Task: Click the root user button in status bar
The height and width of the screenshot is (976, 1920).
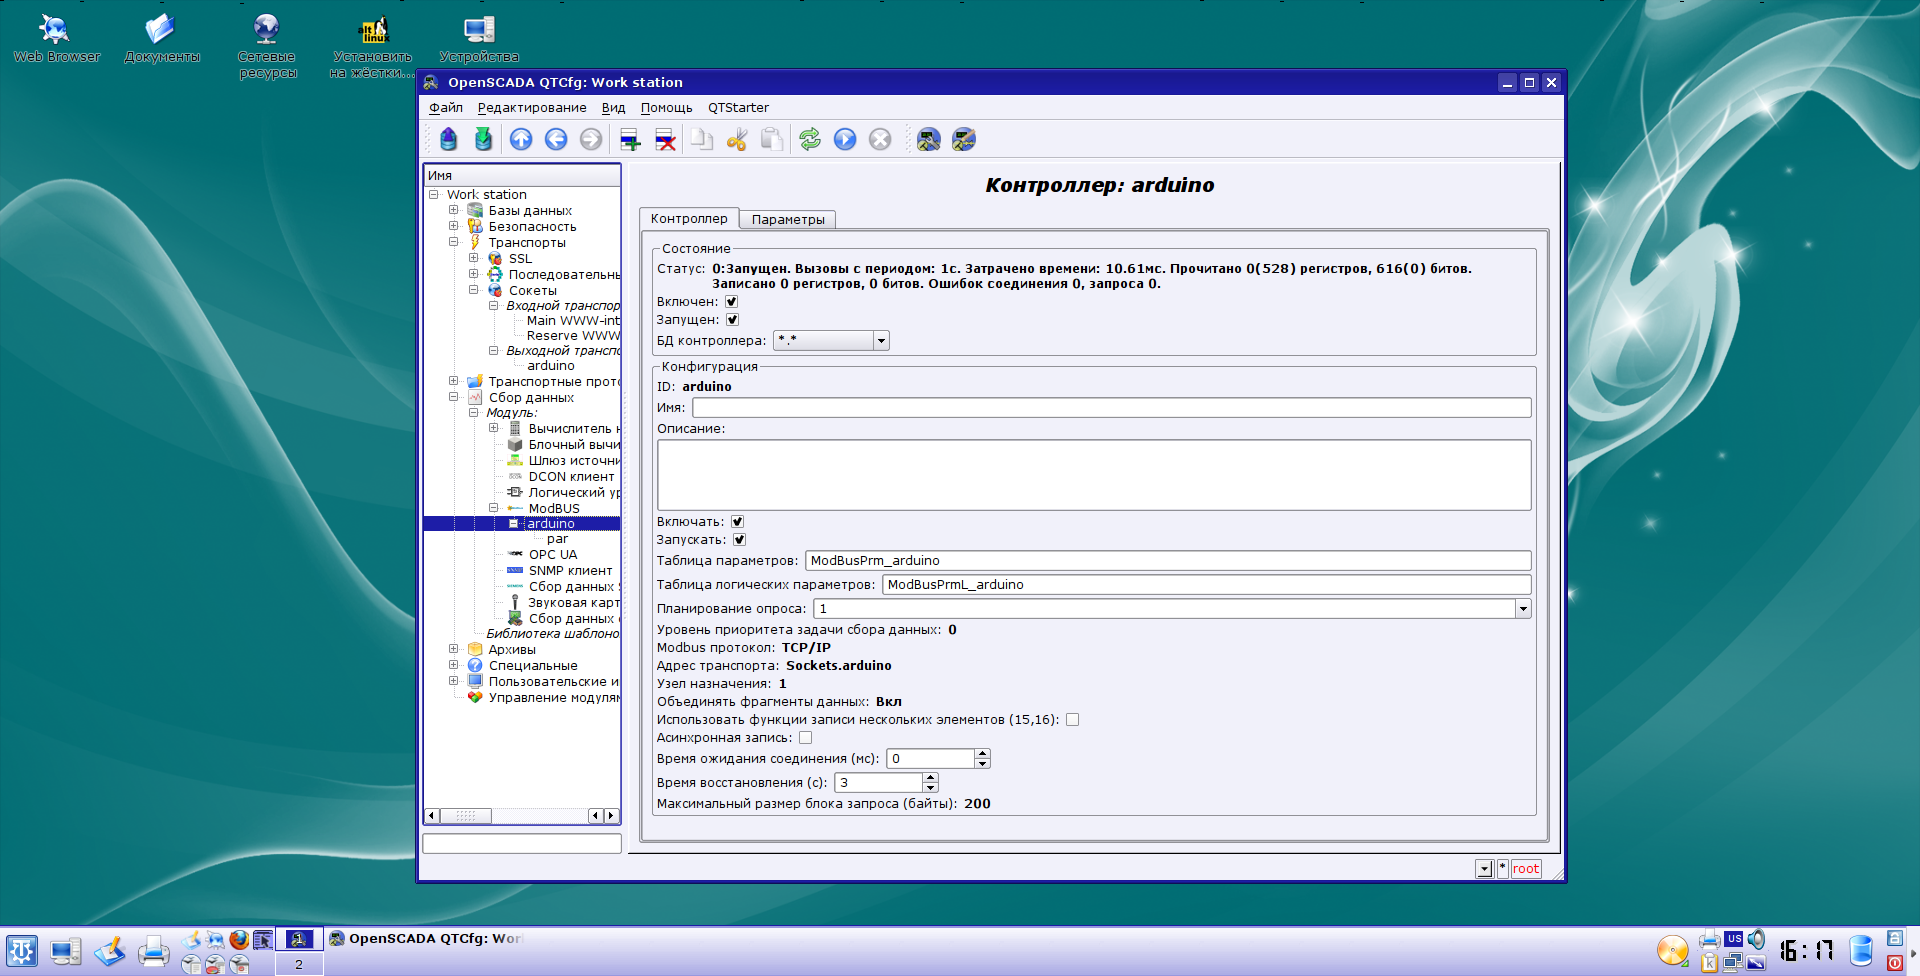Action: pos(1525,869)
